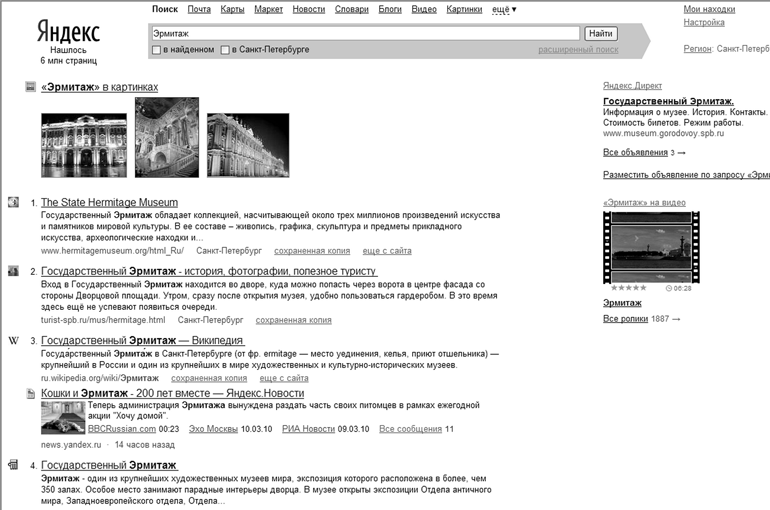This screenshot has width=770, height=510.
Task: Open Все ролики link
Action: [625, 319]
